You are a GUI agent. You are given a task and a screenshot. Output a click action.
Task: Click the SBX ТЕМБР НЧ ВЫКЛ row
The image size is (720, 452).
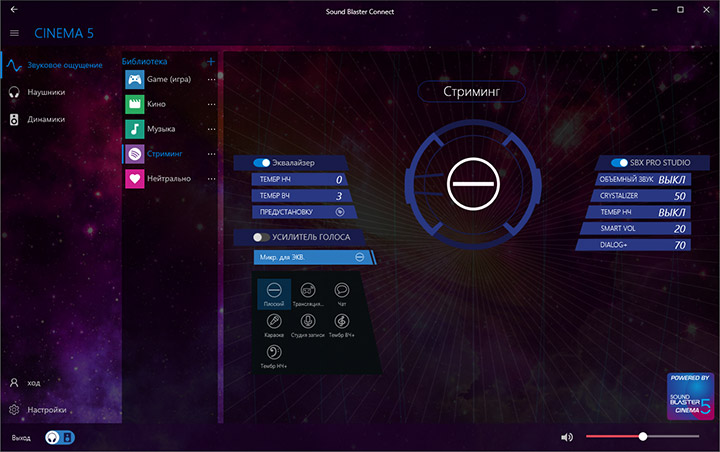[638, 212]
